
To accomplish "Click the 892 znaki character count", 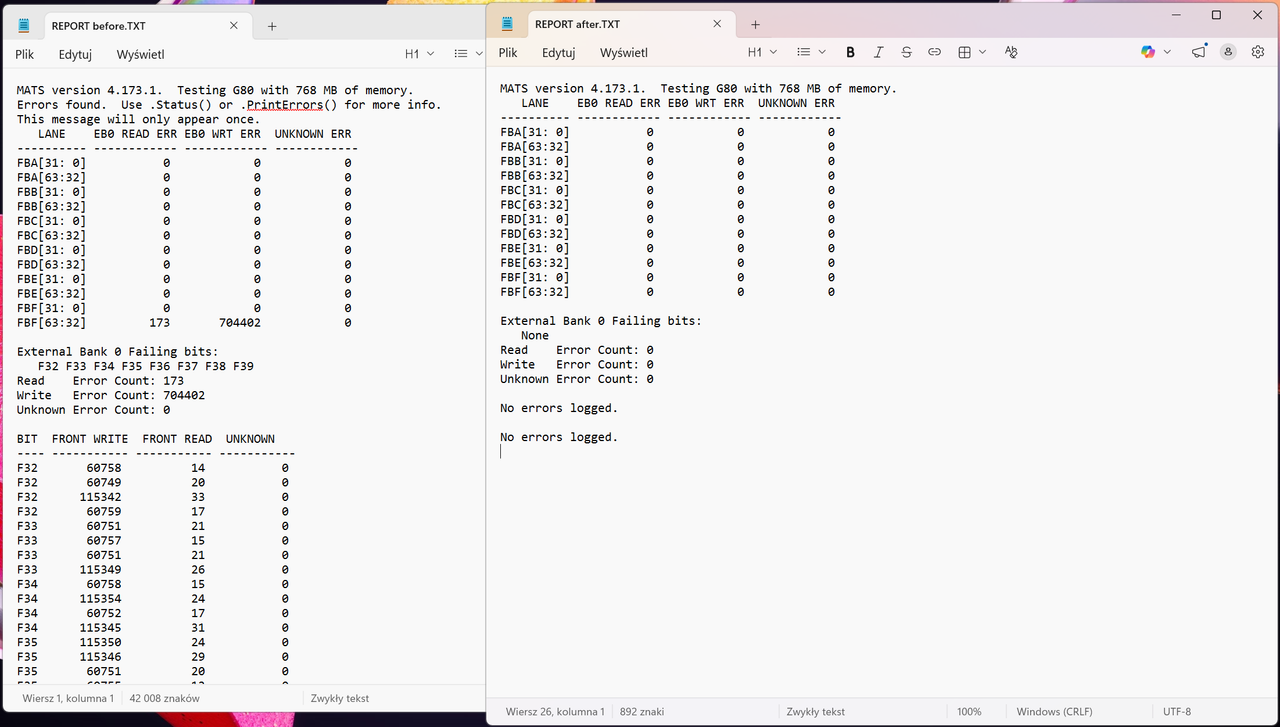I will (x=642, y=712).
